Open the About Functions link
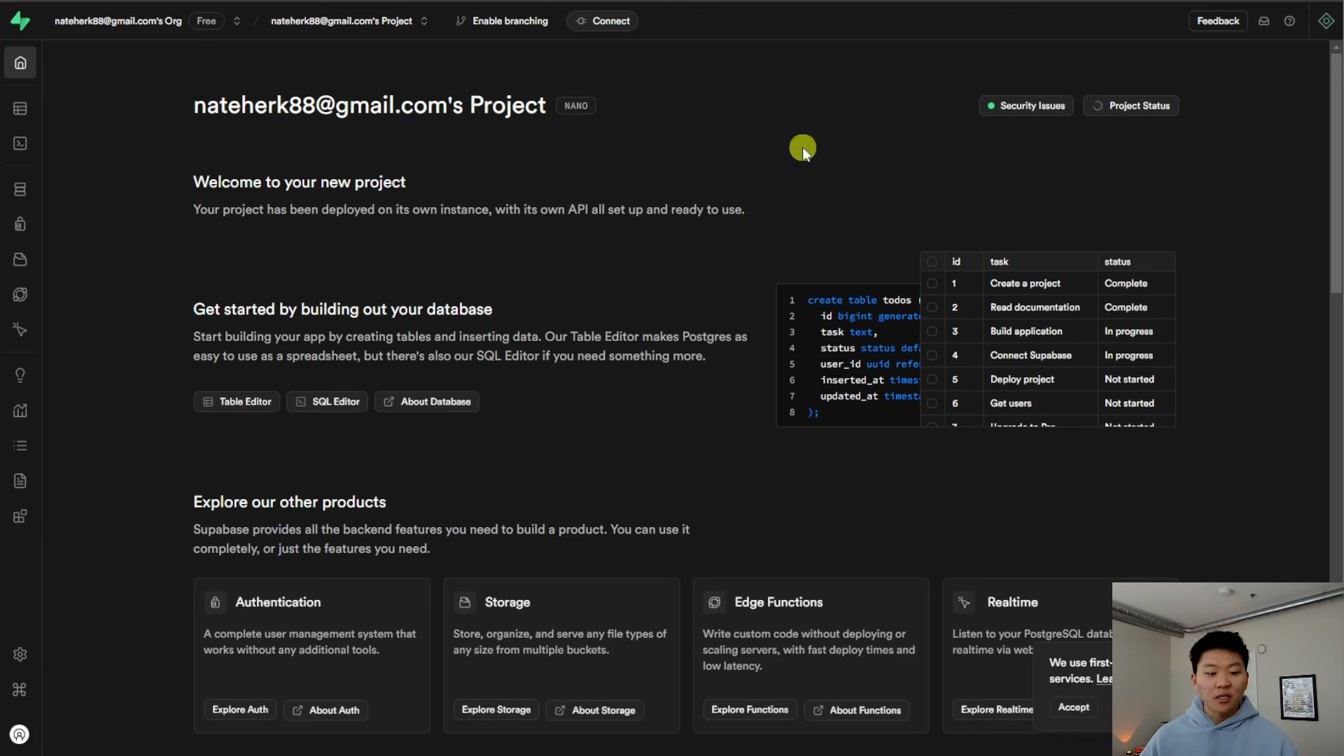1344x756 pixels. (857, 710)
